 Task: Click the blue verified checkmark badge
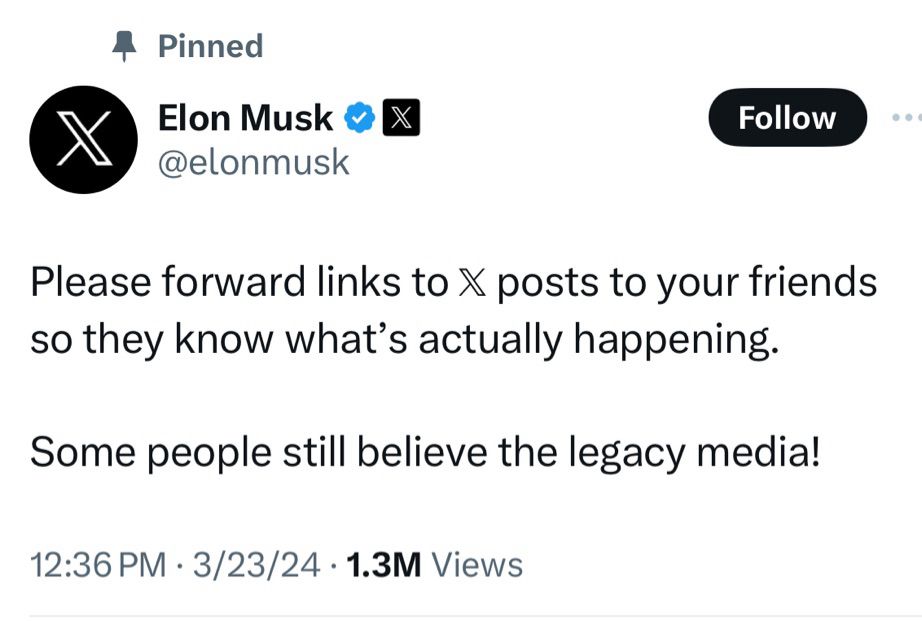tap(357, 117)
